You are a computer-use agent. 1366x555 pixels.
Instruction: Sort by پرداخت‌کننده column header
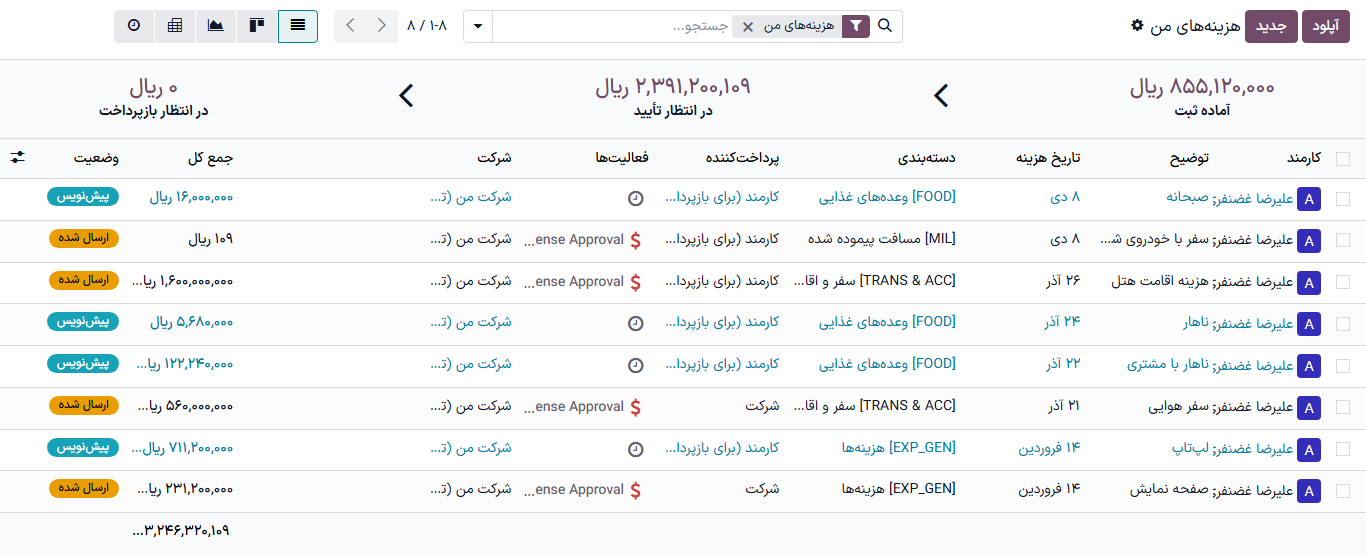point(742,158)
